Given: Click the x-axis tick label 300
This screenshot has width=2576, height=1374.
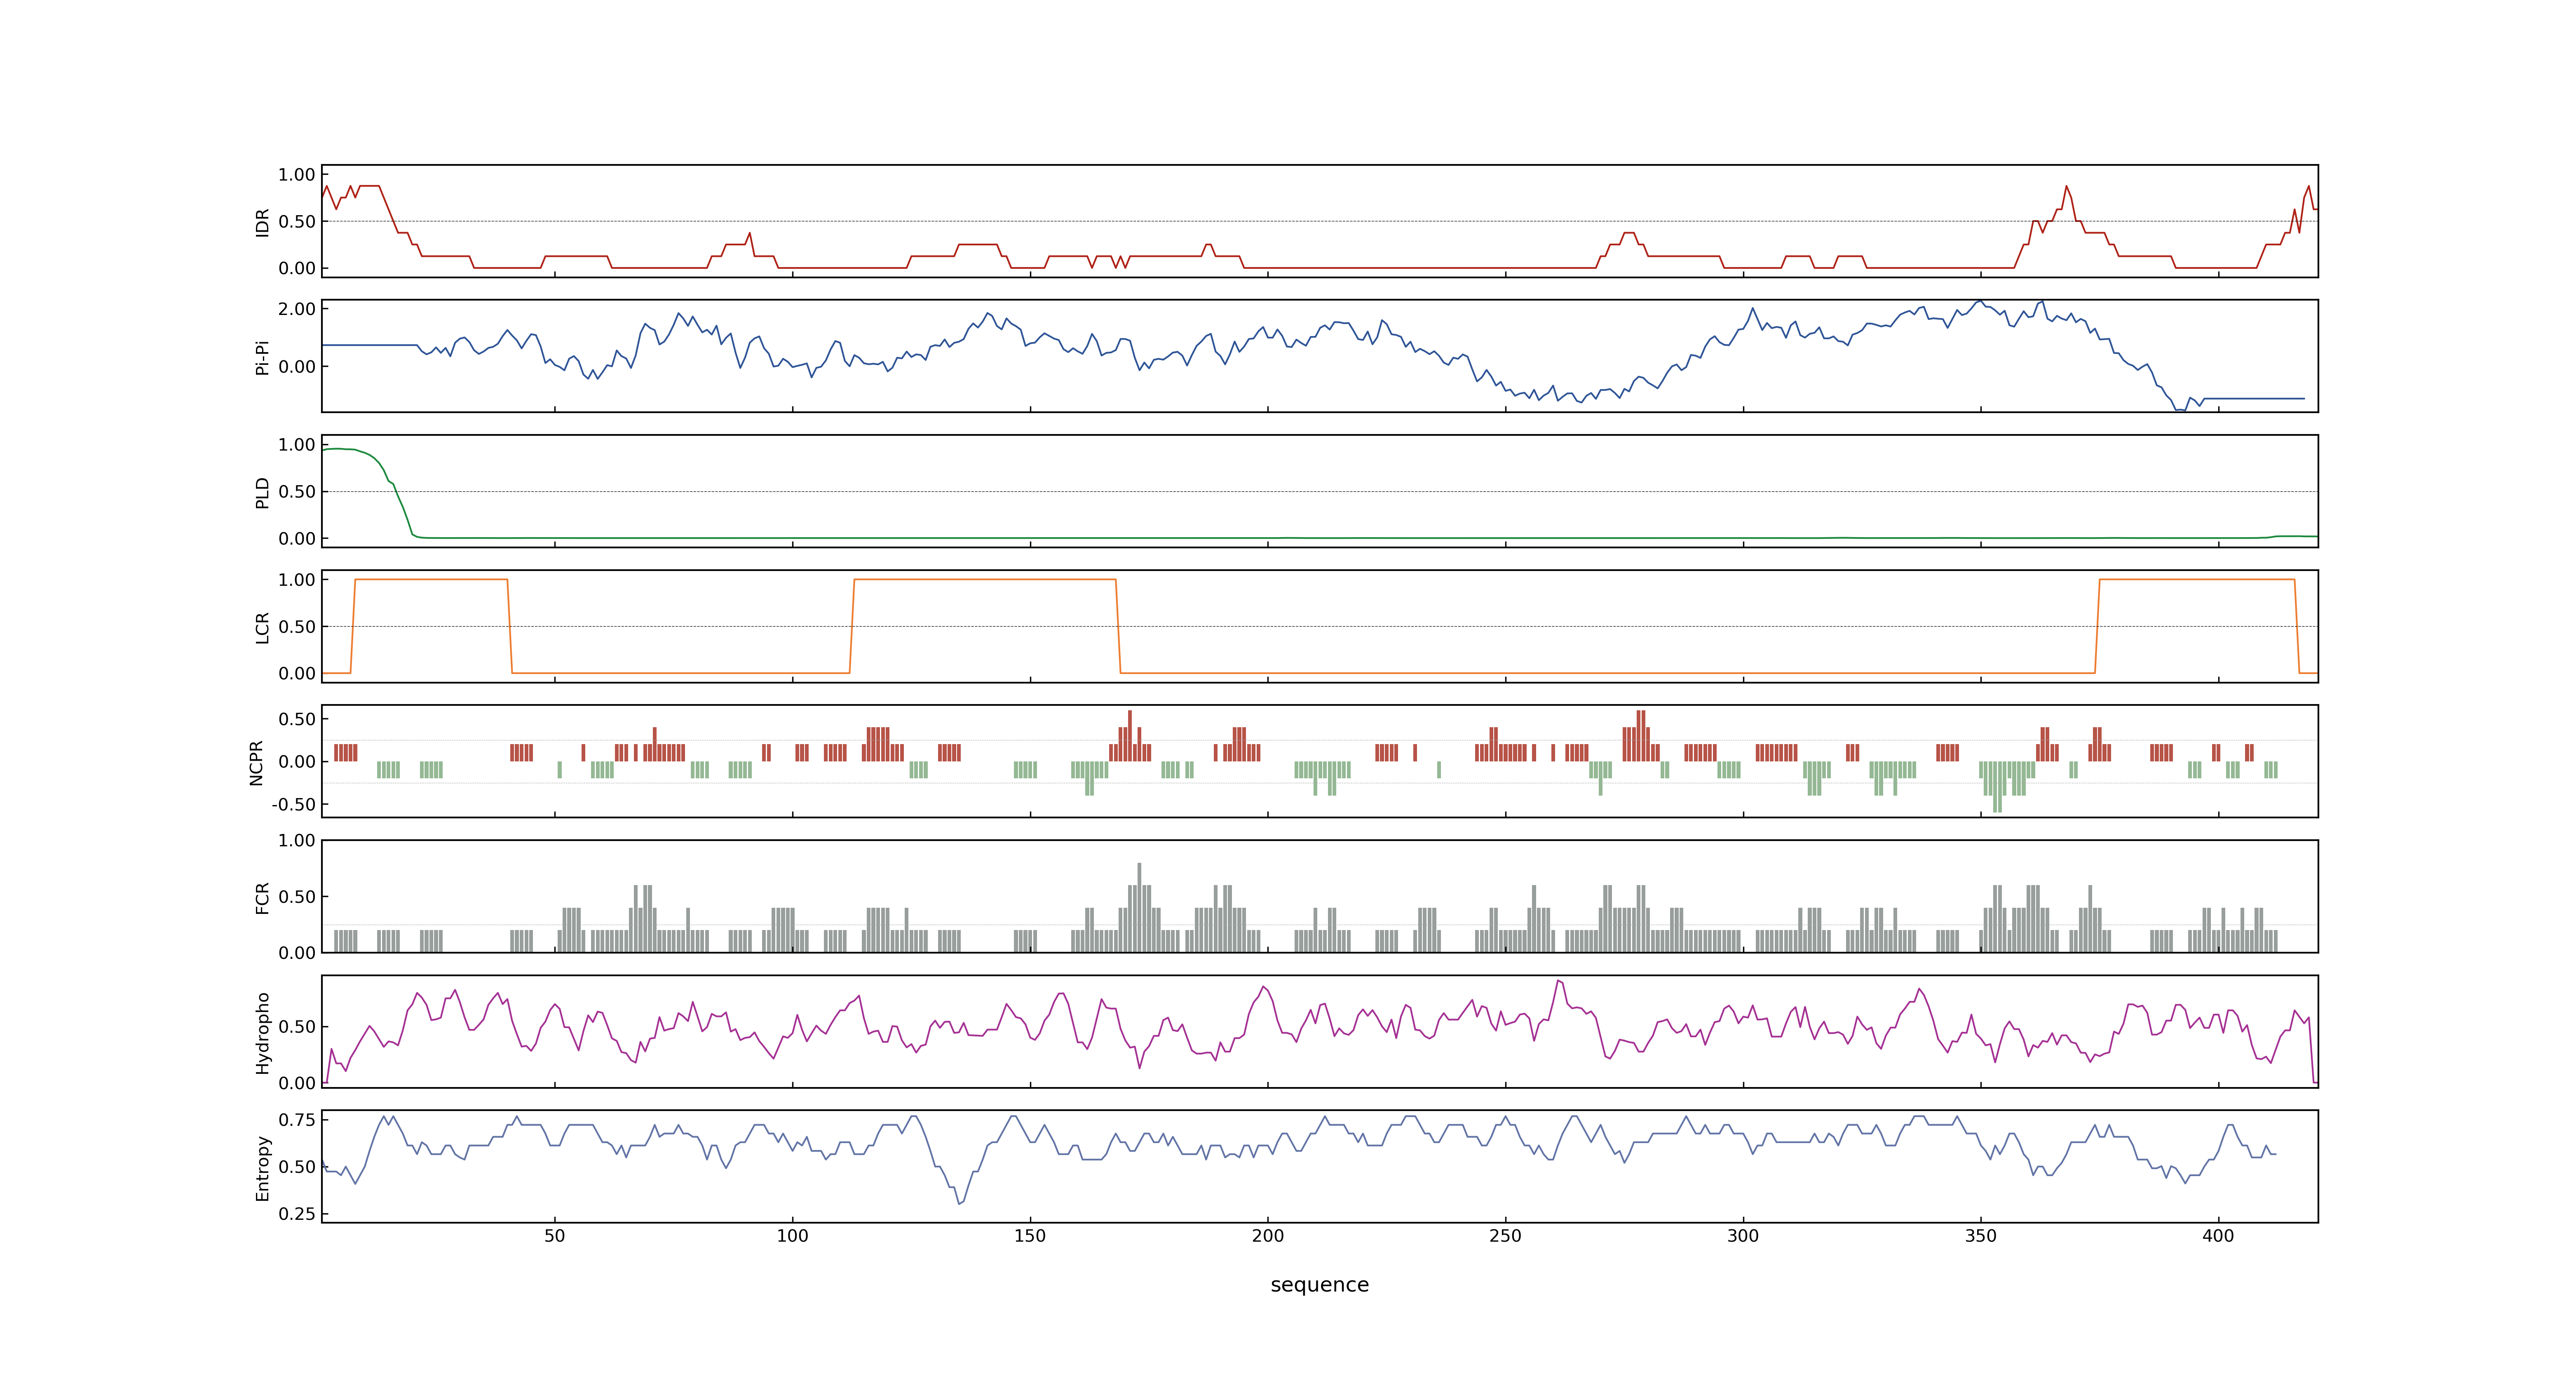Looking at the screenshot, I should pyautogui.click(x=1743, y=1236).
